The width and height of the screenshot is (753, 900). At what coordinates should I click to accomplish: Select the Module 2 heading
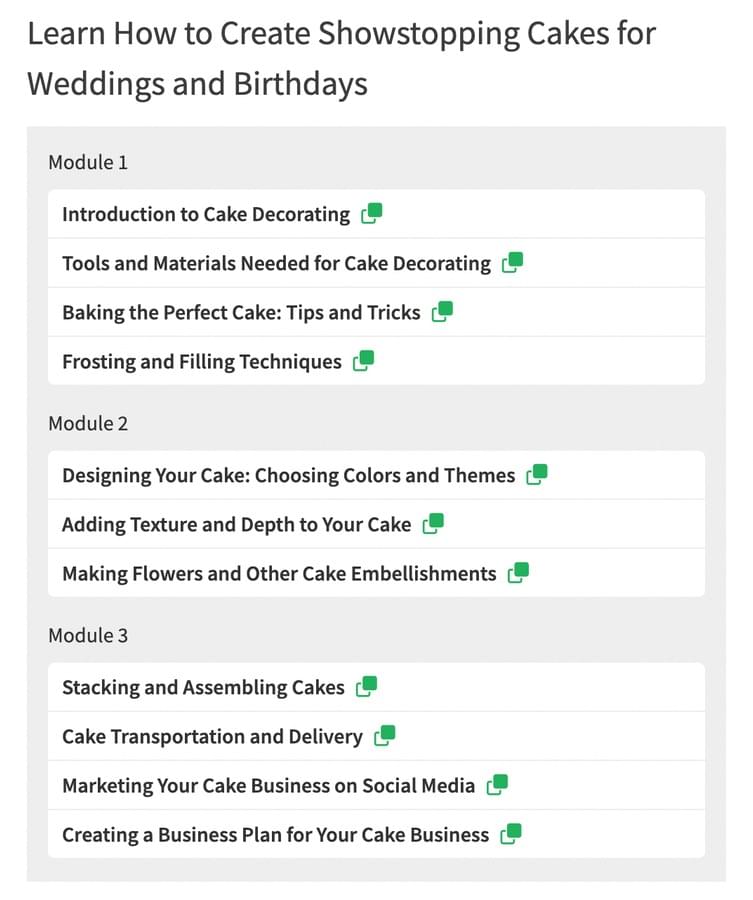88,424
